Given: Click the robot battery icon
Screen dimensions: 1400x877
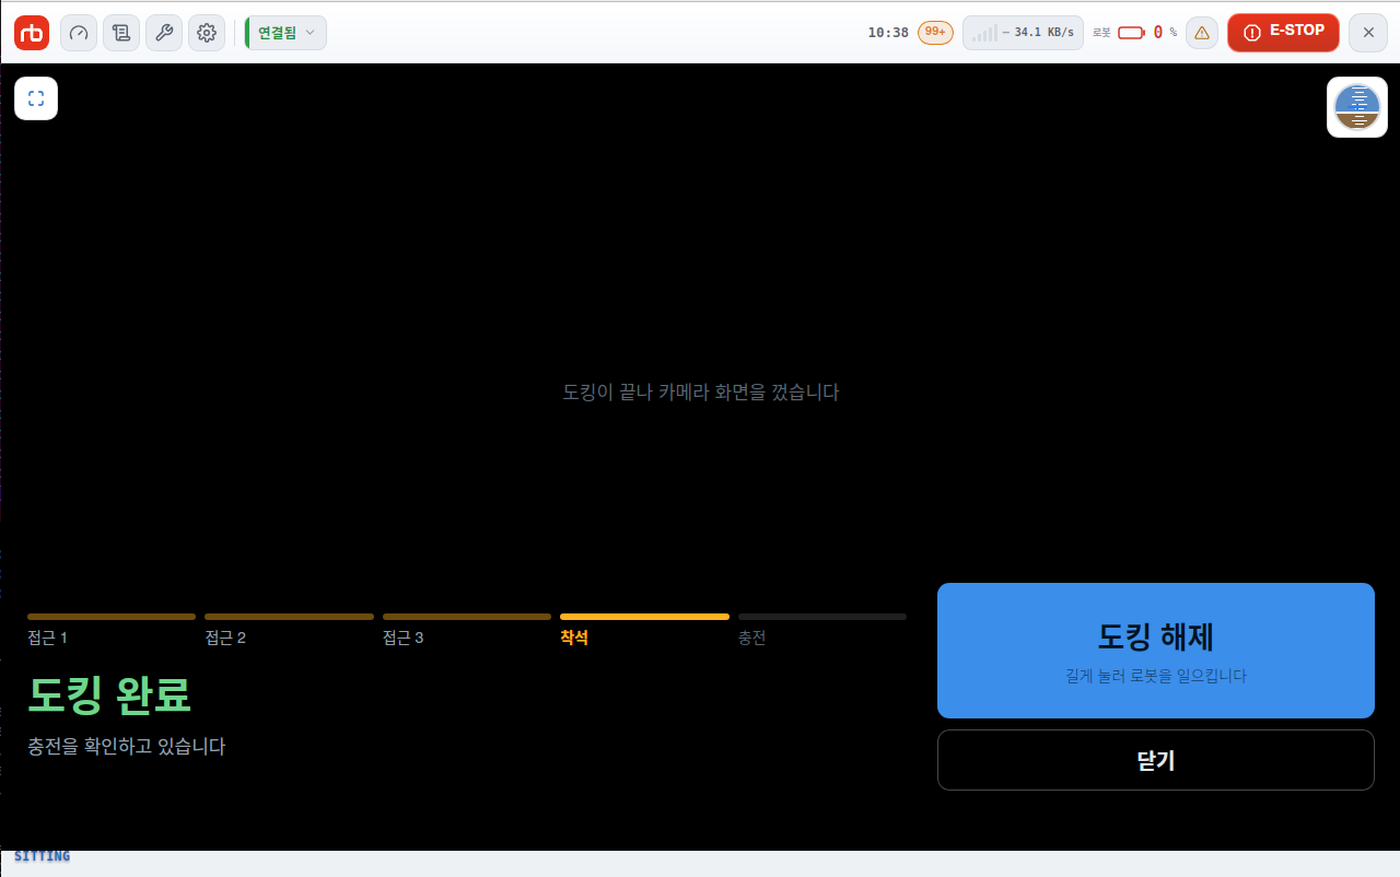Looking at the screenshot, I should point(1131,33).
